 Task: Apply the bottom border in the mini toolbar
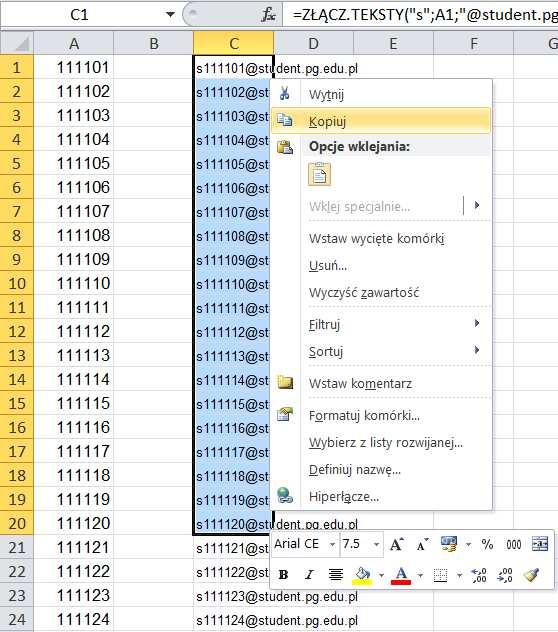440,575
